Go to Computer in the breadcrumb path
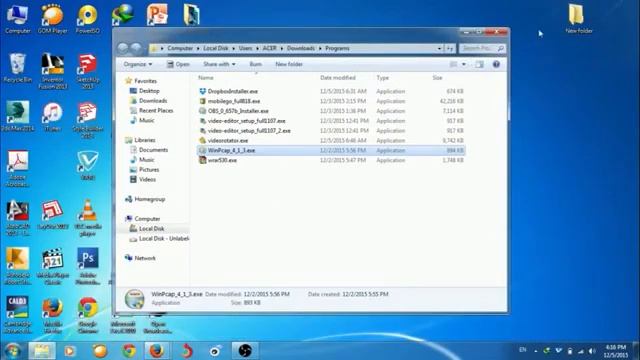The width and height of the screenshot is (640, 360). pyautogui.click(x=180, y=48)
